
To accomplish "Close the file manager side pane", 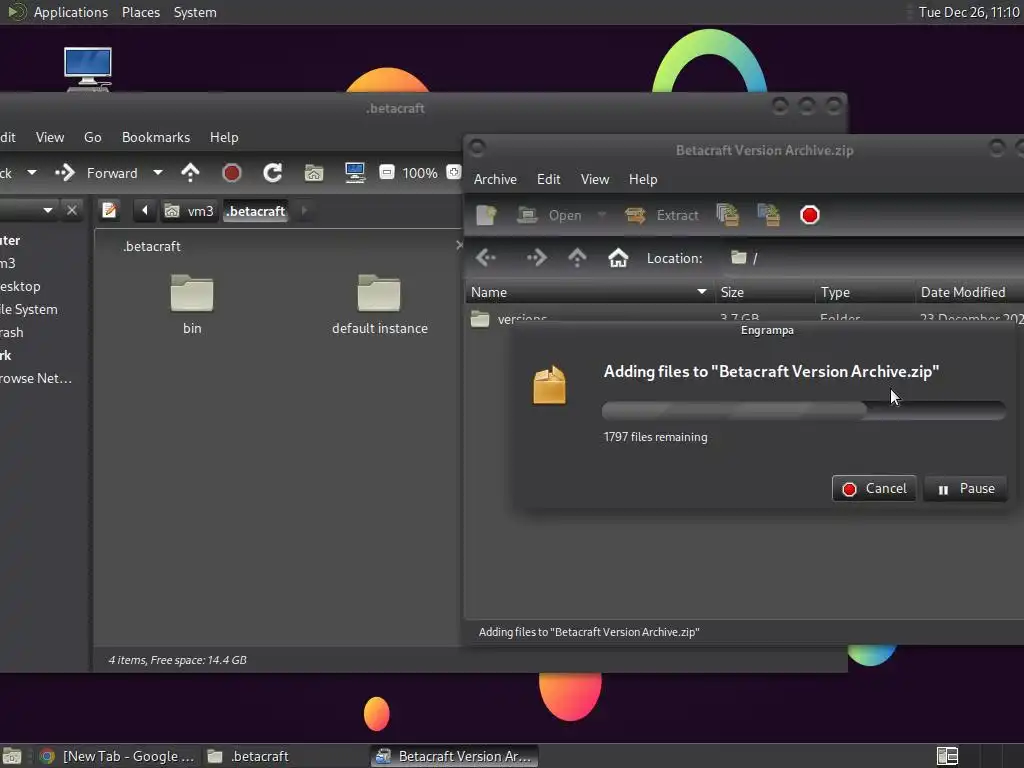I will [72, 210].
